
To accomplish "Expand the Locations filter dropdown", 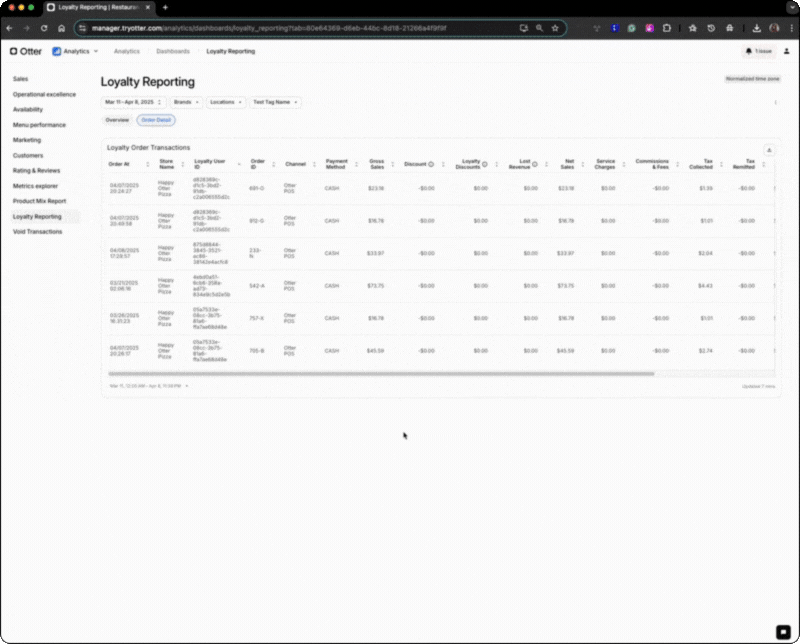I will point(225,102).
